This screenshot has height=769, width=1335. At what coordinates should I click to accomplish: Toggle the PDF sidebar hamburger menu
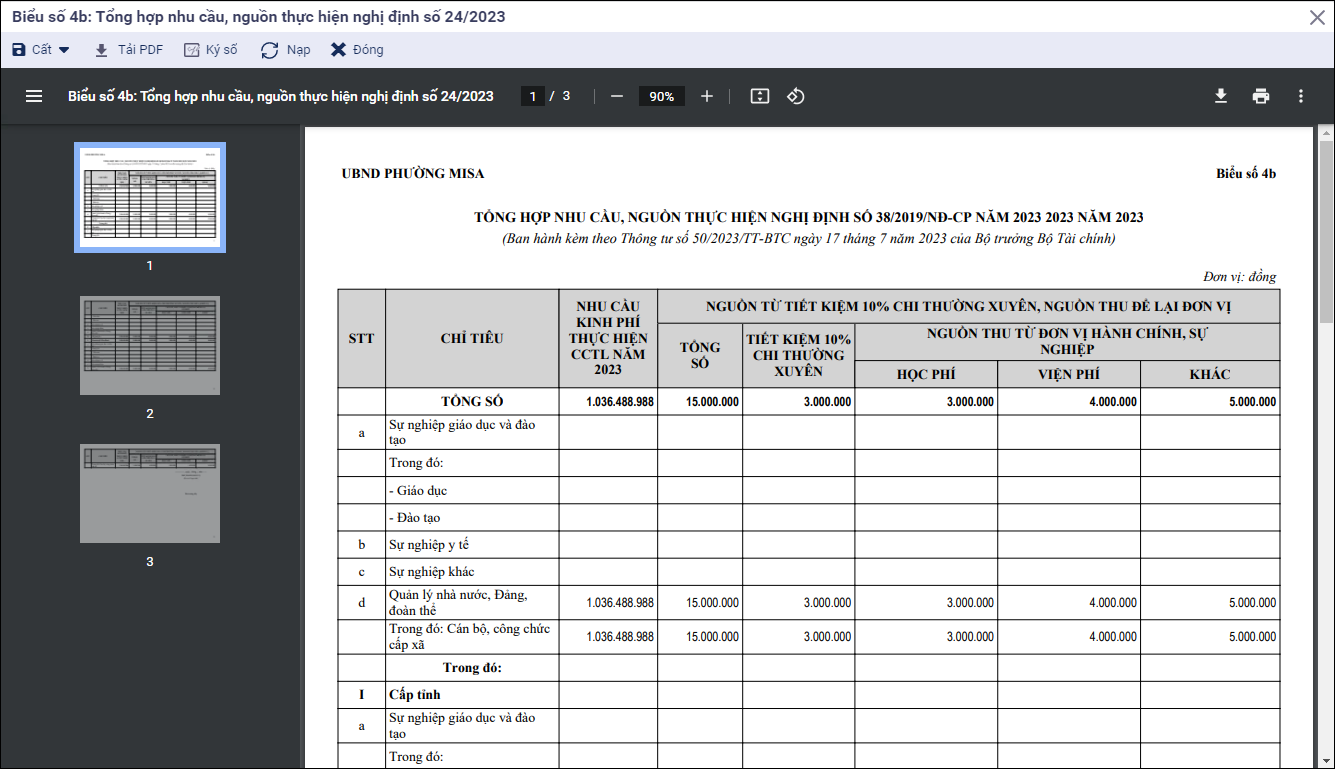(x=34, y=96)
